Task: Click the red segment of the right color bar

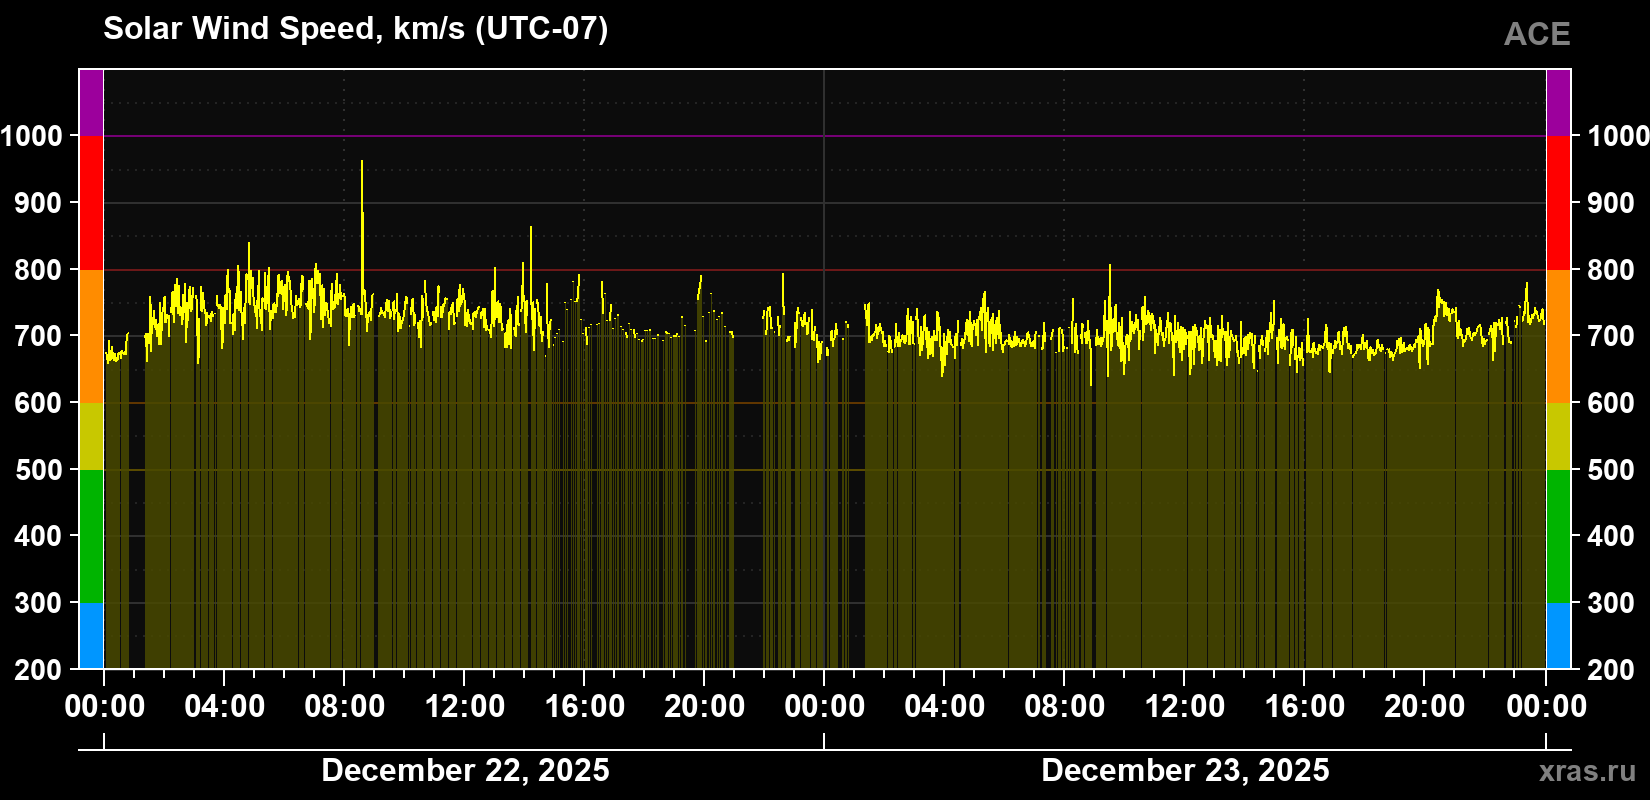Action: 1558,203
